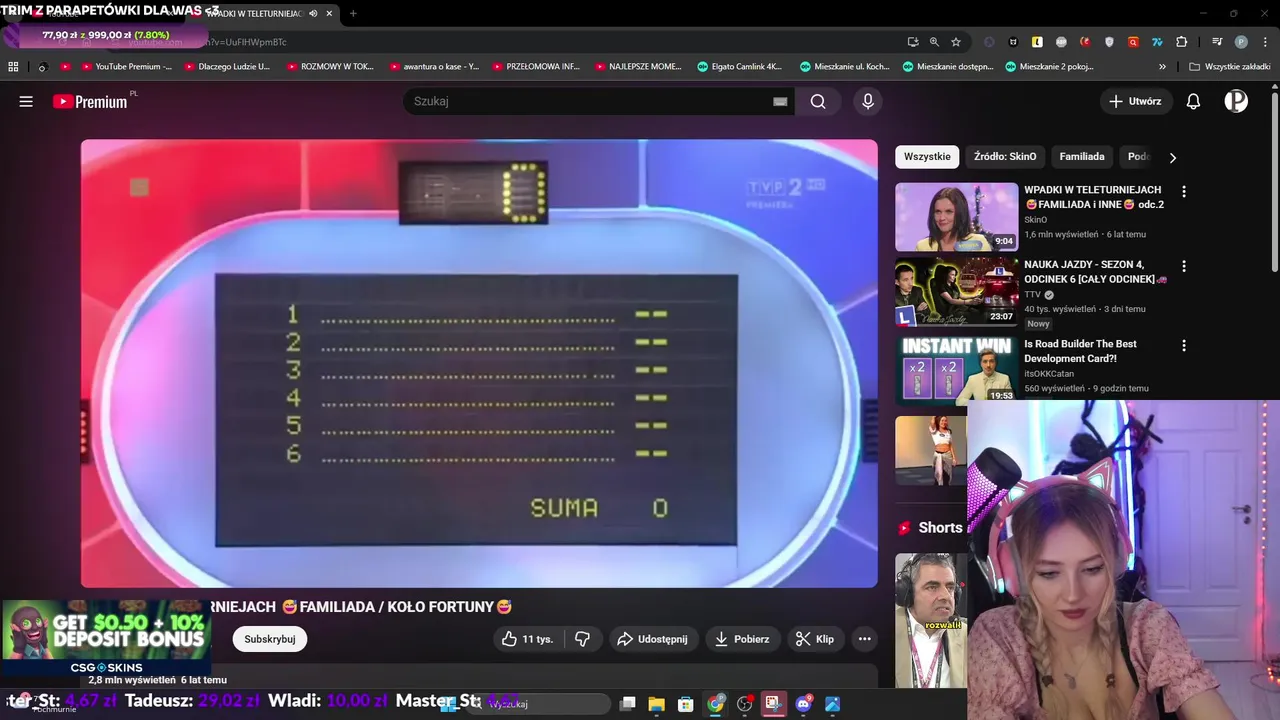The image size is (1280, 720).
Task: Select the Źródło: SkinO filter chip
Action: (x=1005, y=157)
